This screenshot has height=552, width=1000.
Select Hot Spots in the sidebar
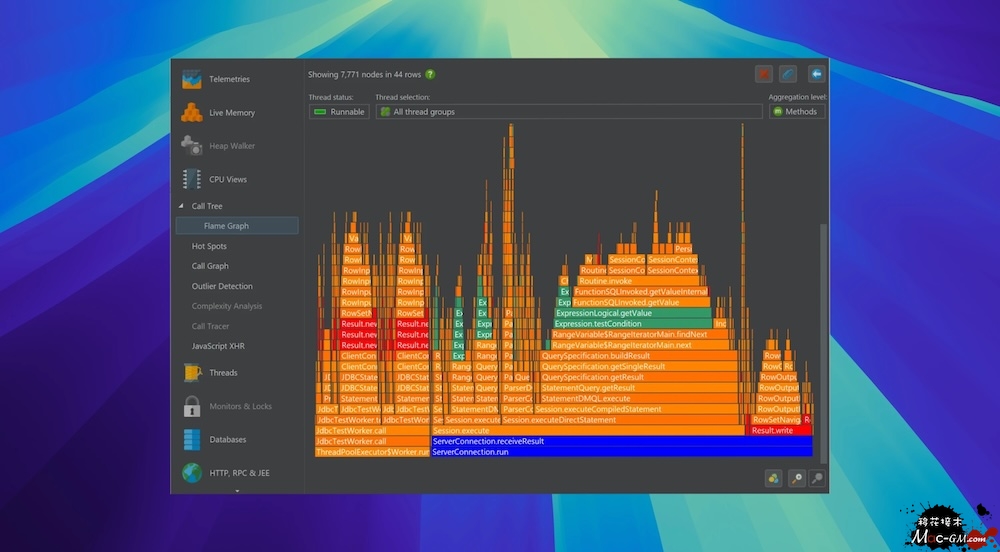(209, 246)
